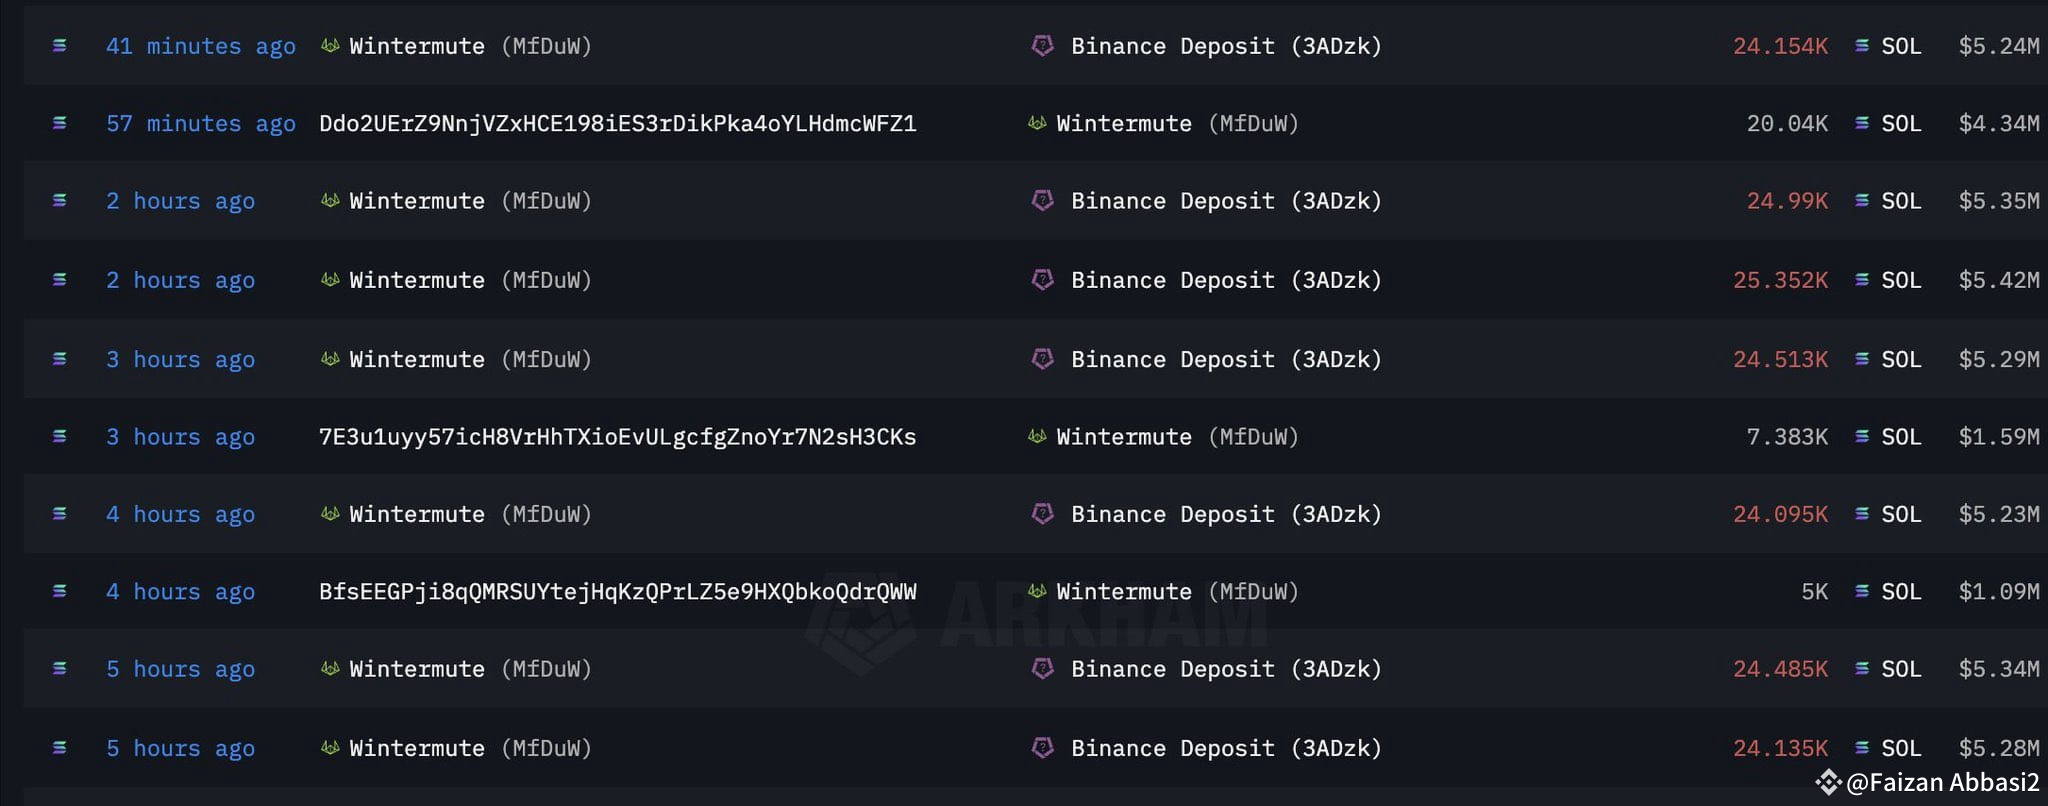Click the red 25.352K amount value
2048x806 pixels.
[1781, 280]
